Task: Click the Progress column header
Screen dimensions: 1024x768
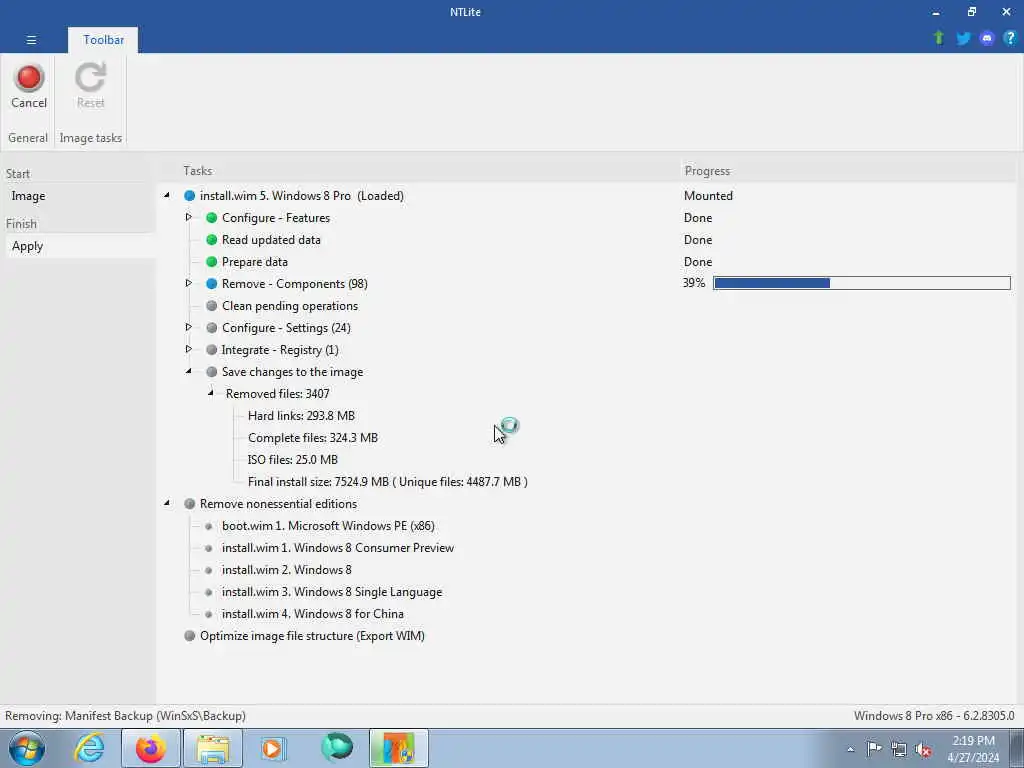Action: (x=707, y=170)
